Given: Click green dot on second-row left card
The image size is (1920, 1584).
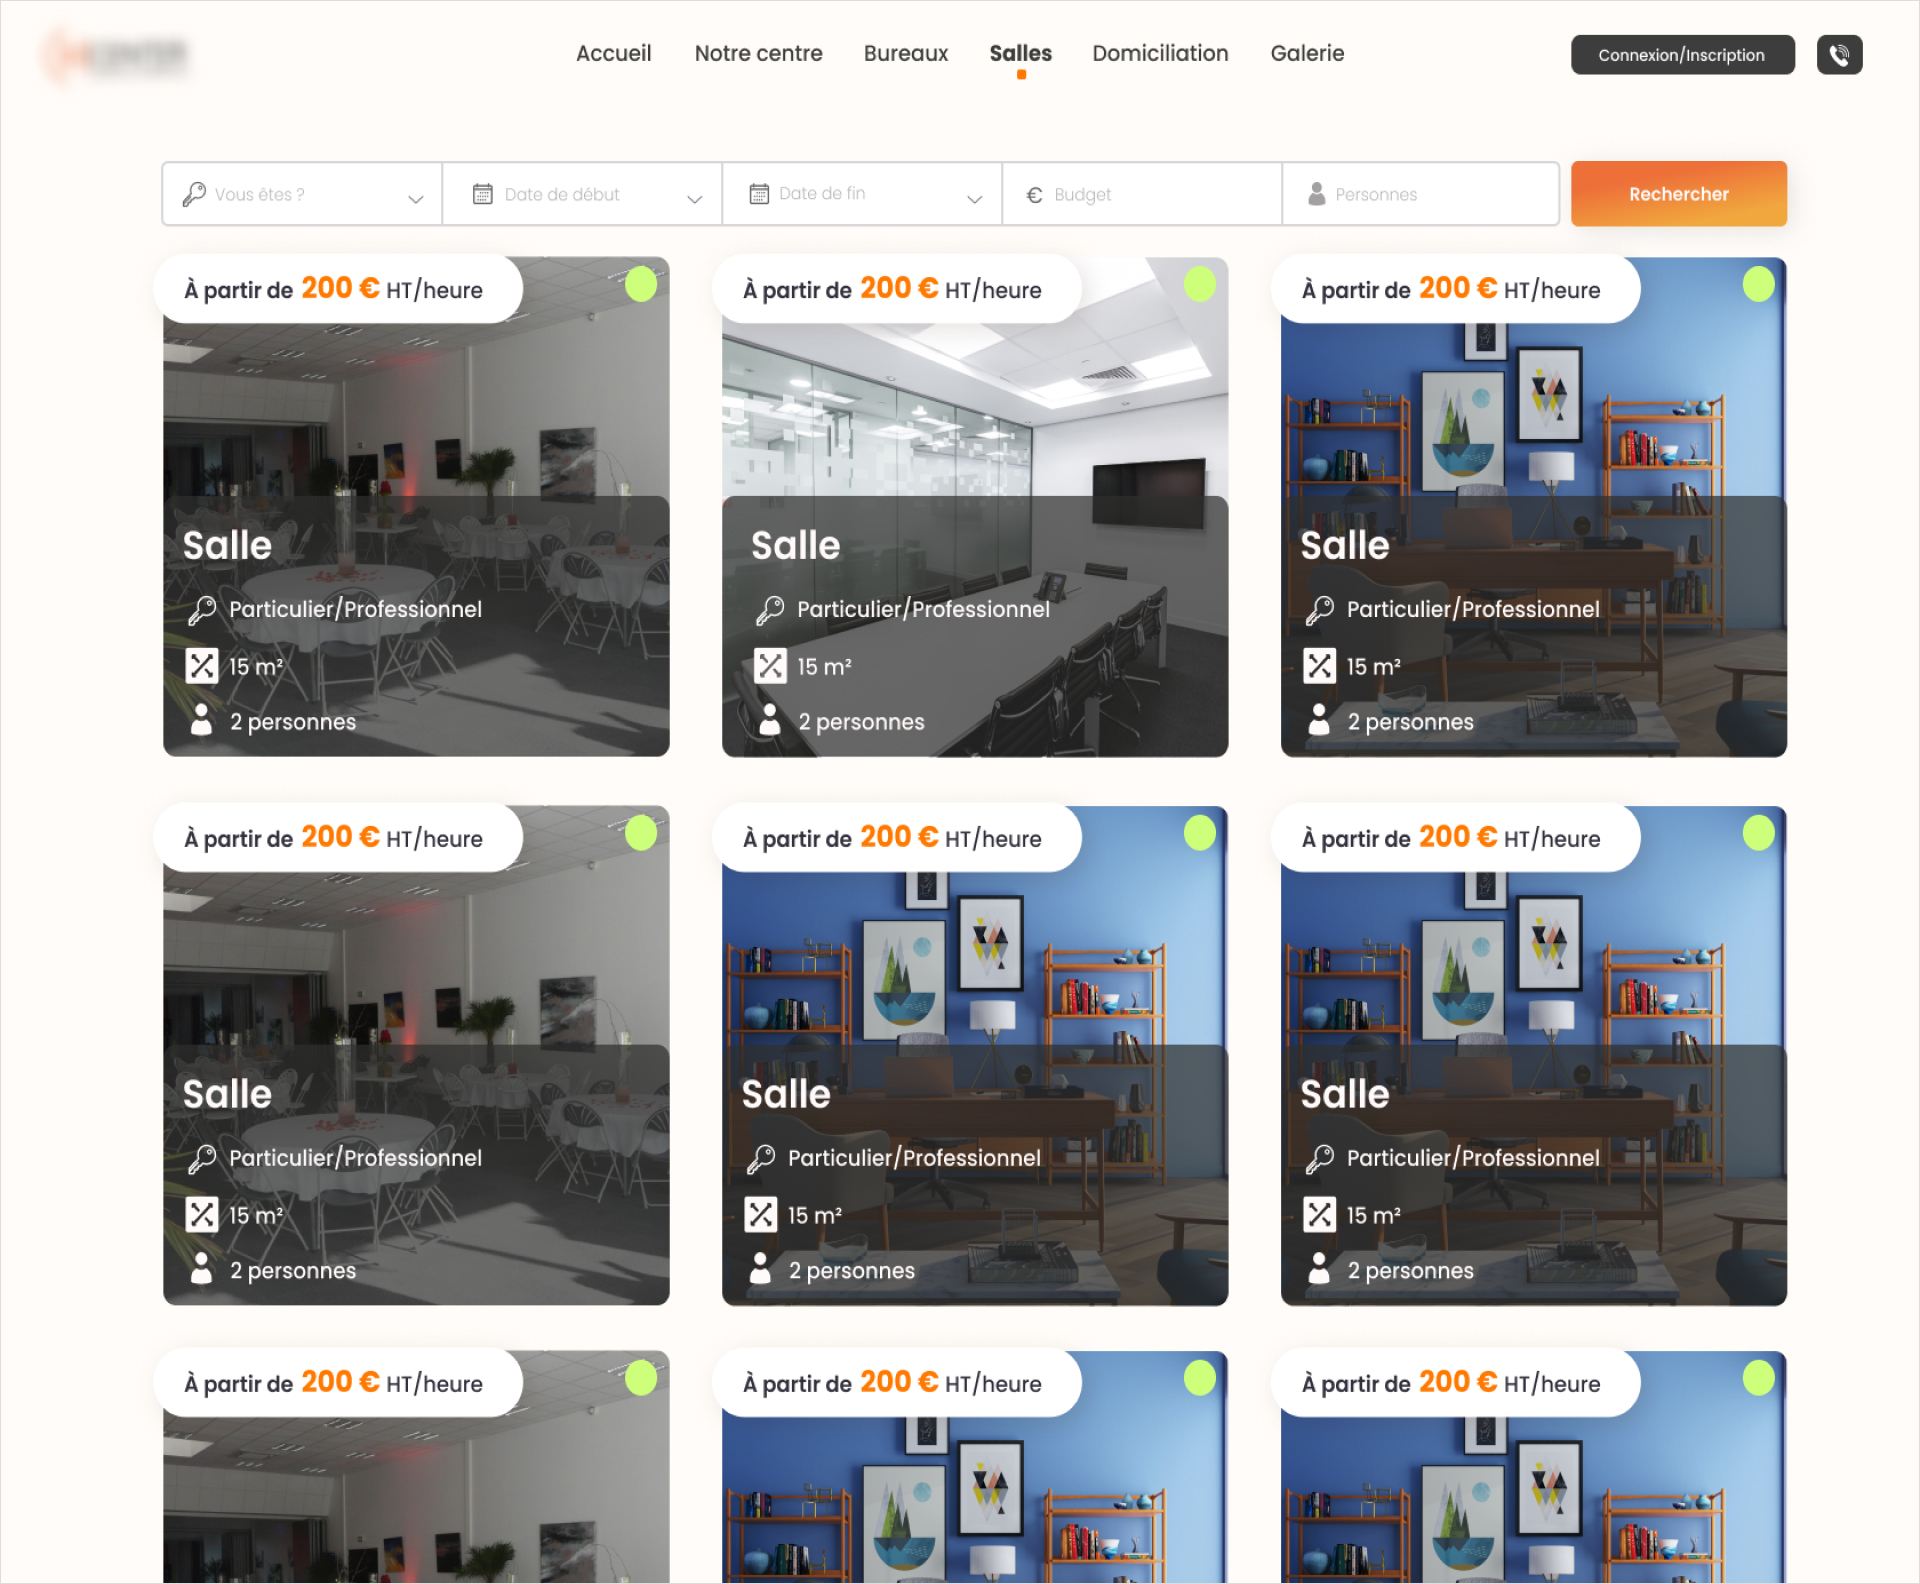Looking at the screenshot, I should [x=641, y=832].
